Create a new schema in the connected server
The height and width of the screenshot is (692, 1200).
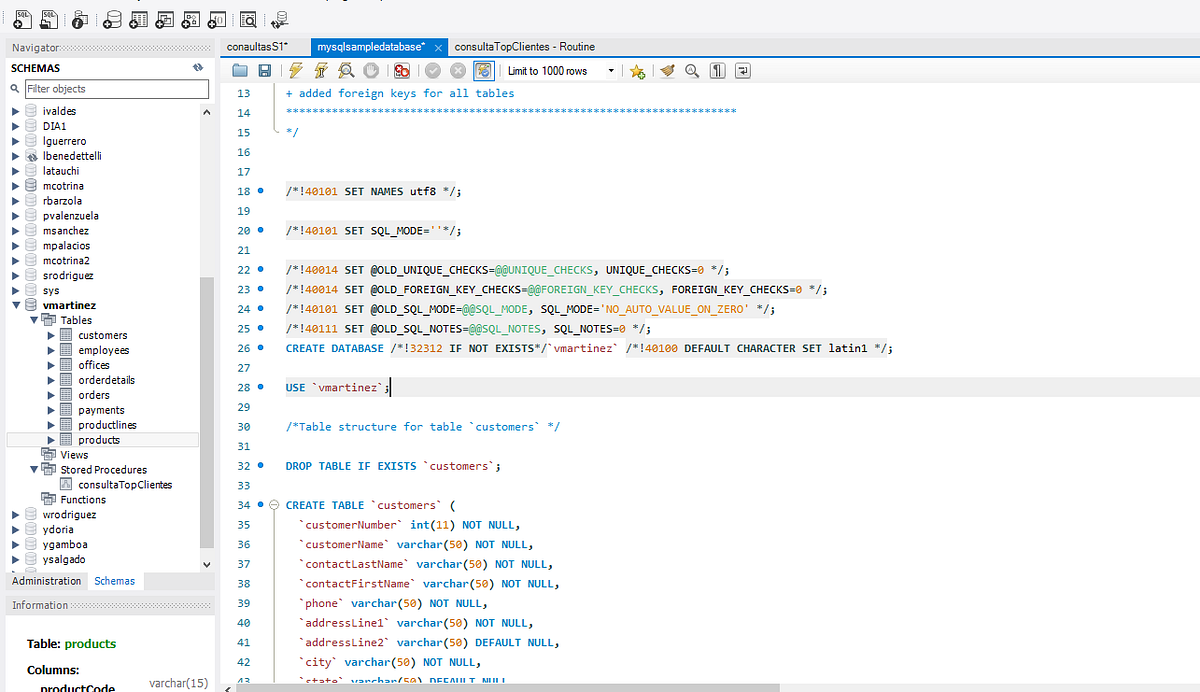(111, 18)
